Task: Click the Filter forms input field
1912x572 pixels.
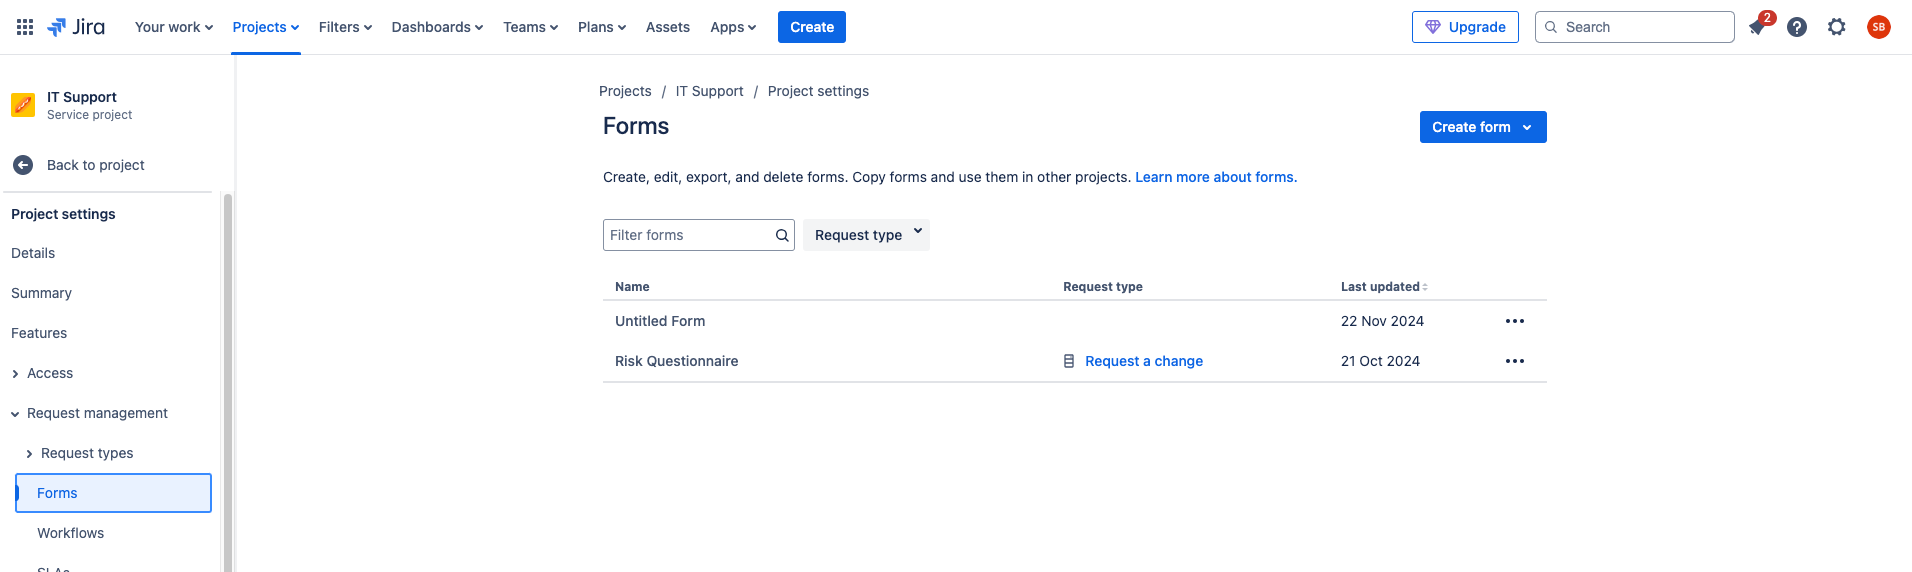Action: tap(688, 235)
